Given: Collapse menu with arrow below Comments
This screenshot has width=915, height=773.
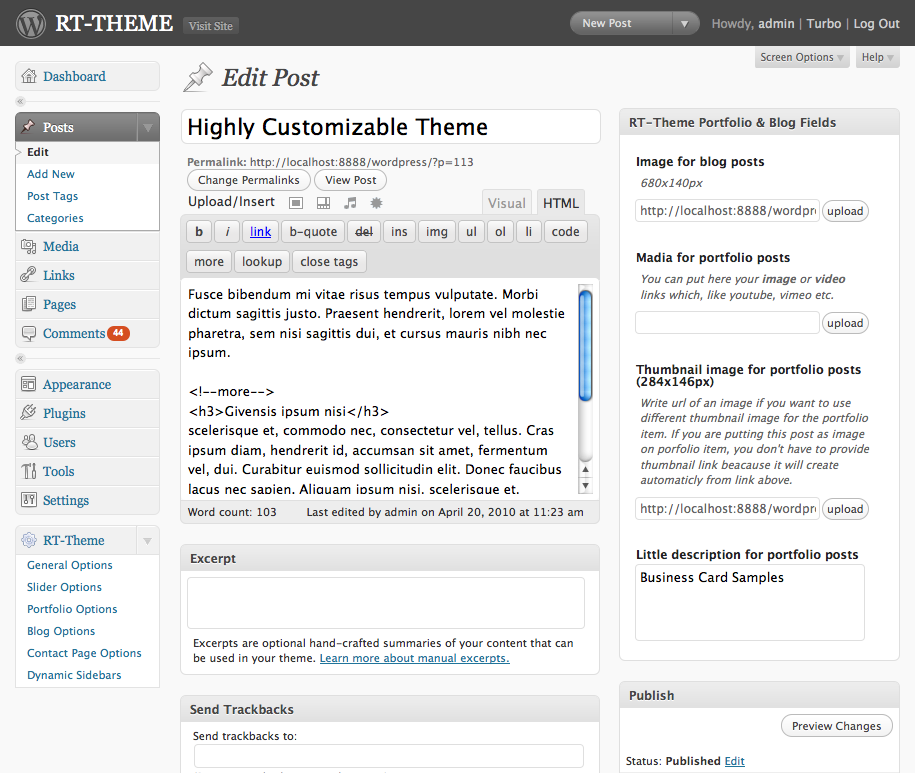Looking at the screenshot, I should pyautogui.click(x=20, y=358).
